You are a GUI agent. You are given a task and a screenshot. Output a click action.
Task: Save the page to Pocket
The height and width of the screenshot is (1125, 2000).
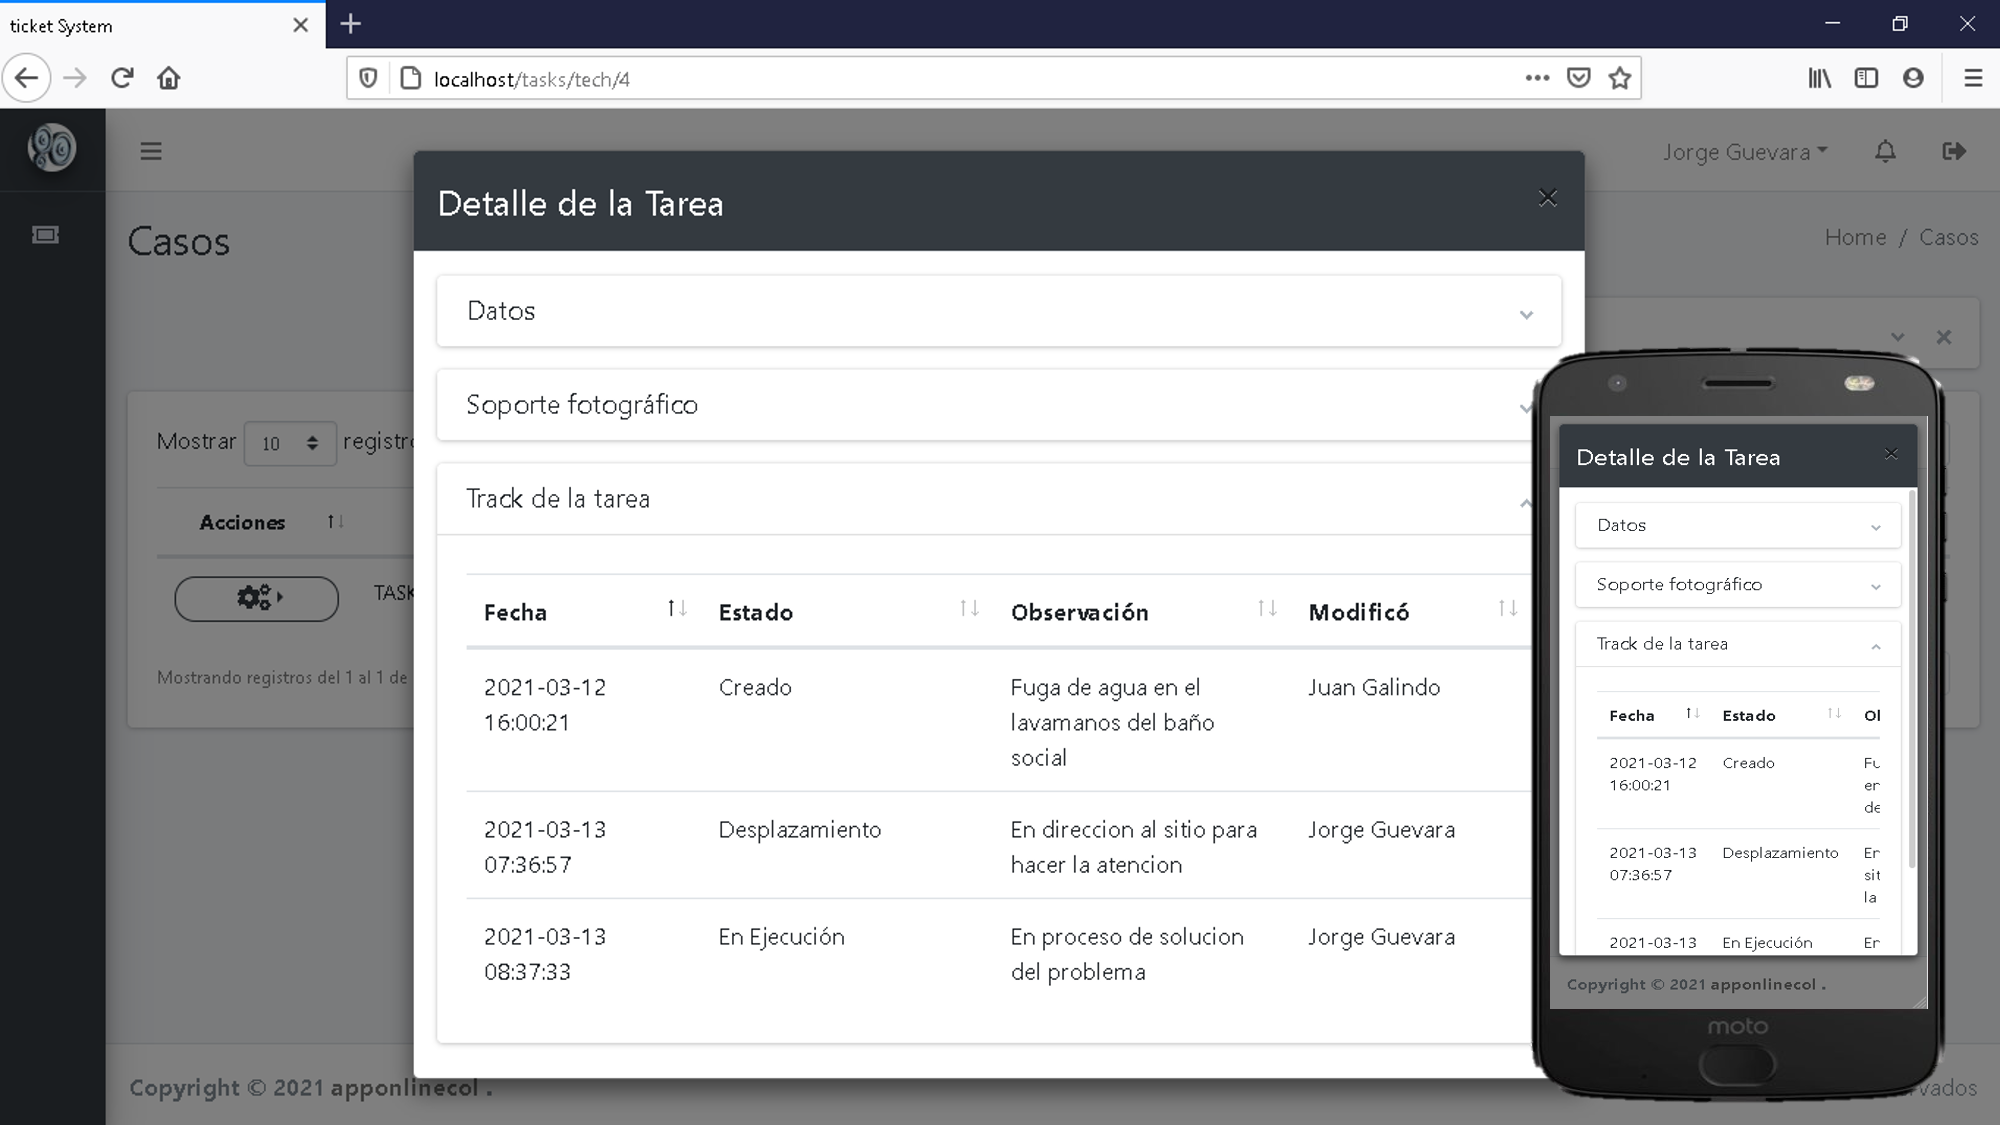(1579, 78)
